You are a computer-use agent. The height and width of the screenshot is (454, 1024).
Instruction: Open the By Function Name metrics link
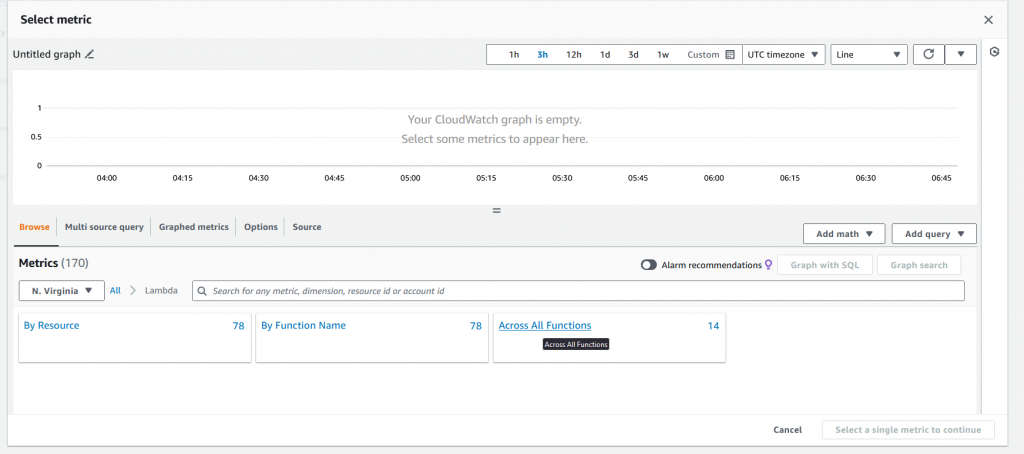click(x=303, y=325)
